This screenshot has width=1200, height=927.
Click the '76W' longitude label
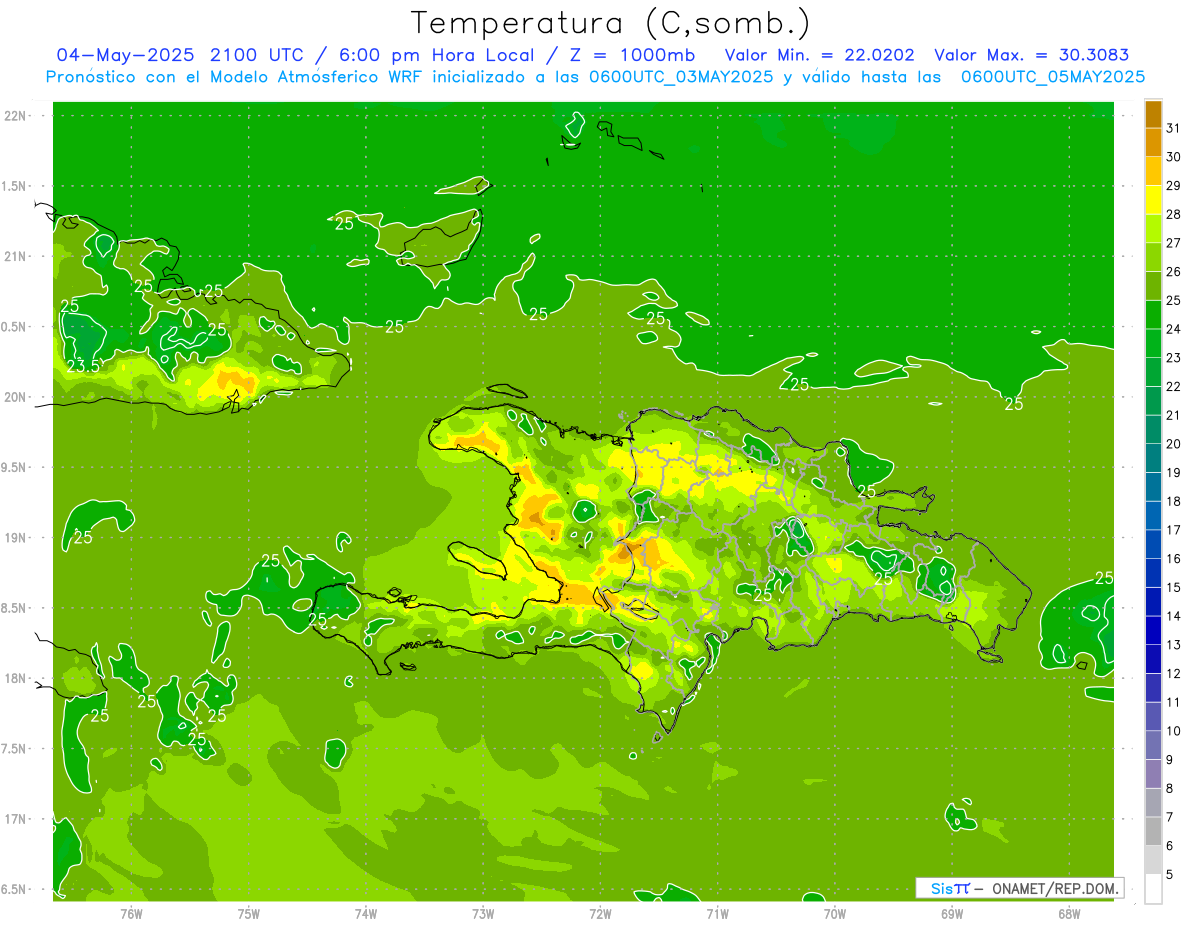coord(131,914)
